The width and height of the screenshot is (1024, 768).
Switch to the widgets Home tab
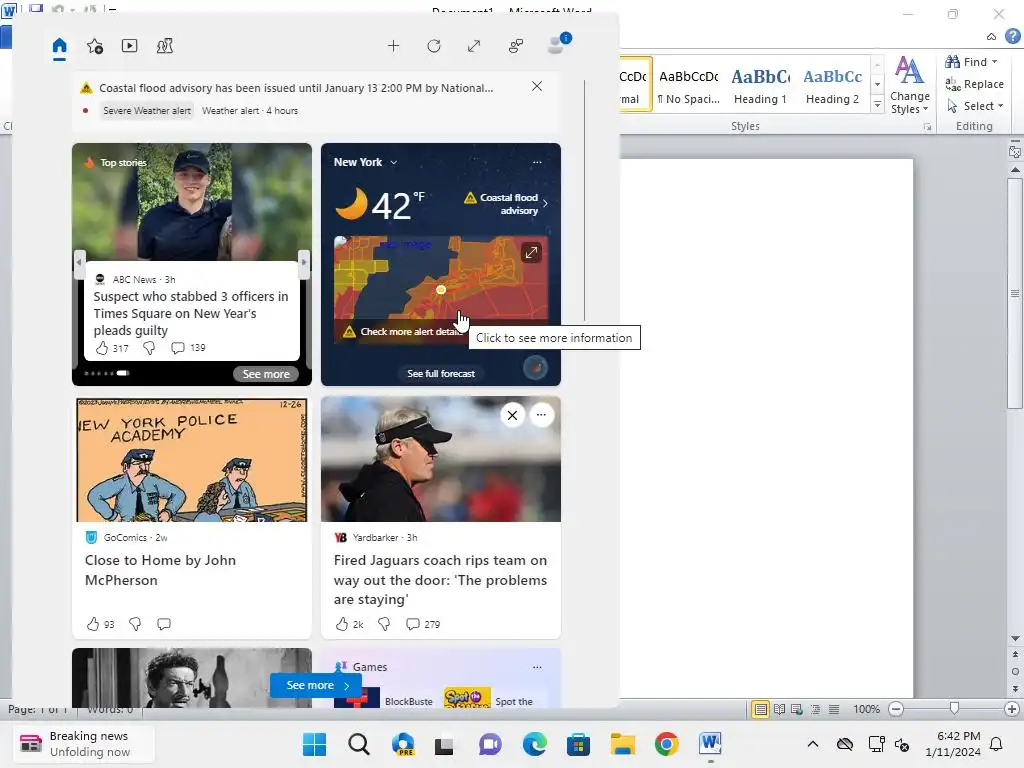tap(59, 47)
